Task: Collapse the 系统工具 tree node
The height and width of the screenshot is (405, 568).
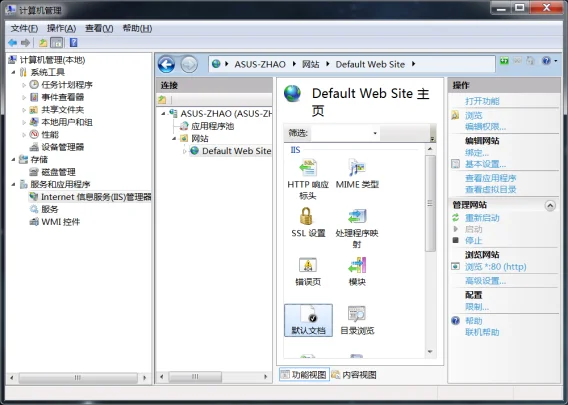Action: tap(13, 72)
